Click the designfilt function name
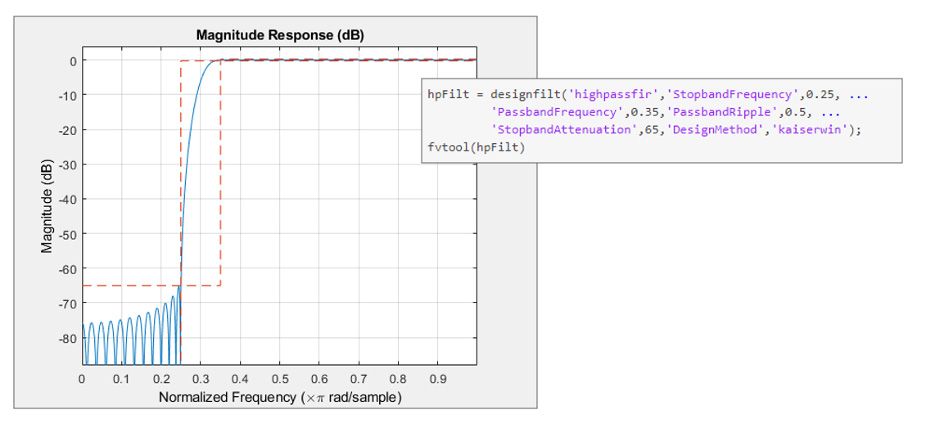The width and height of the screenshot is (926, 428). [526, 94]
